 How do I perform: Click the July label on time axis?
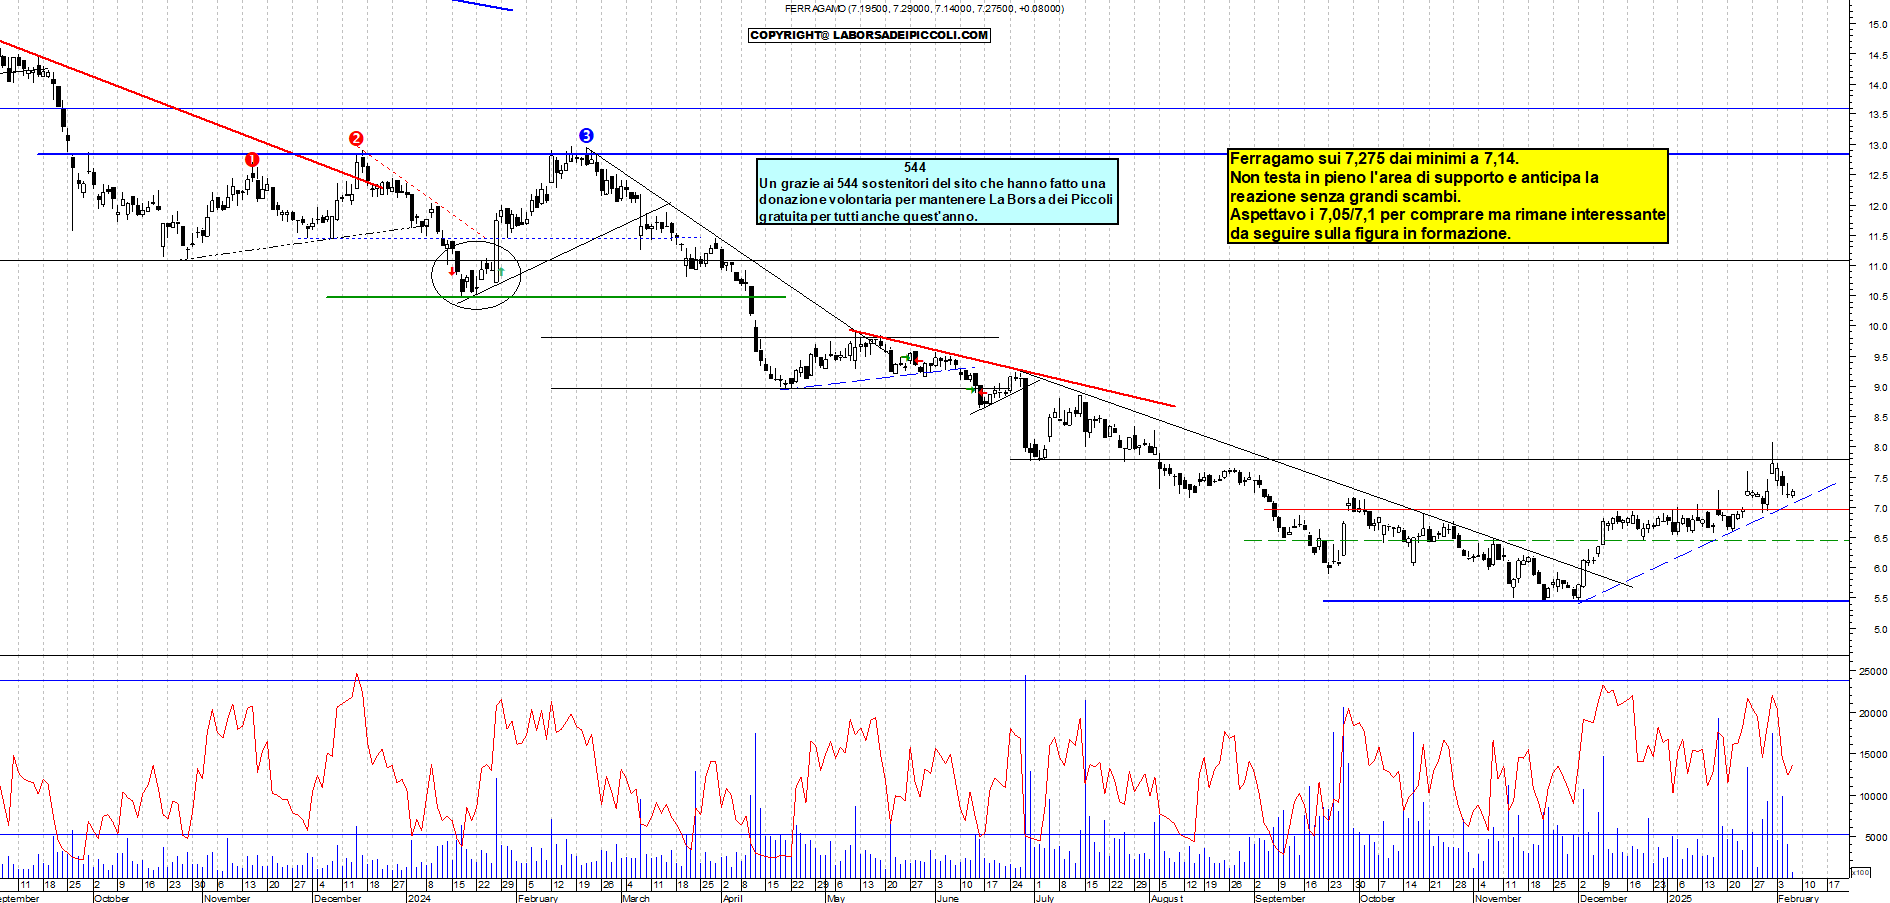coord(1044,898)
